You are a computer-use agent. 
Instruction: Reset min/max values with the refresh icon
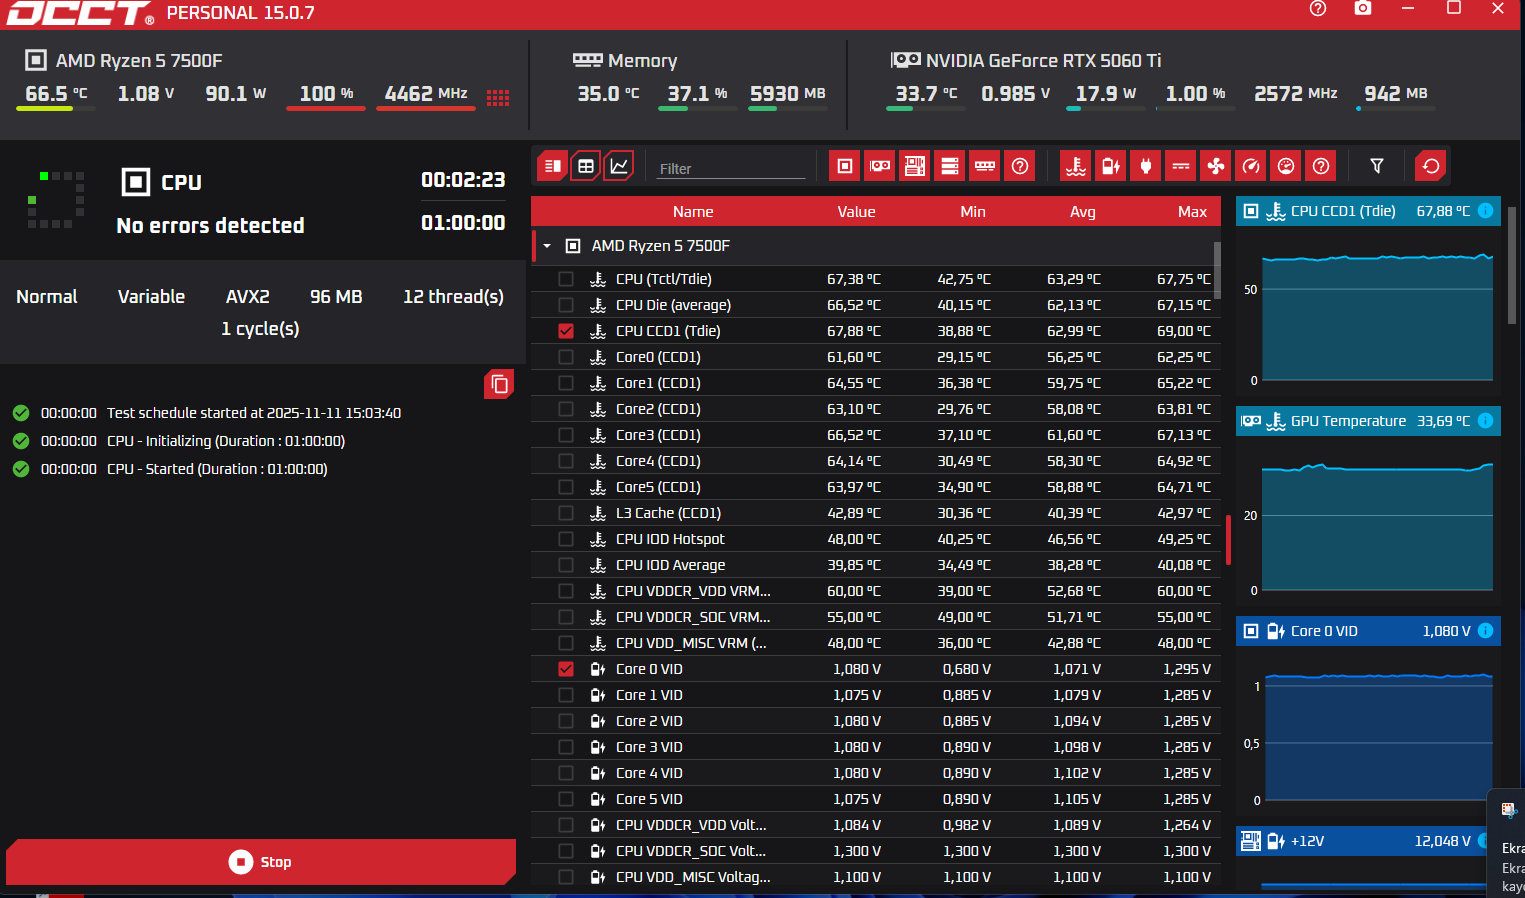tap(1431, 166)
